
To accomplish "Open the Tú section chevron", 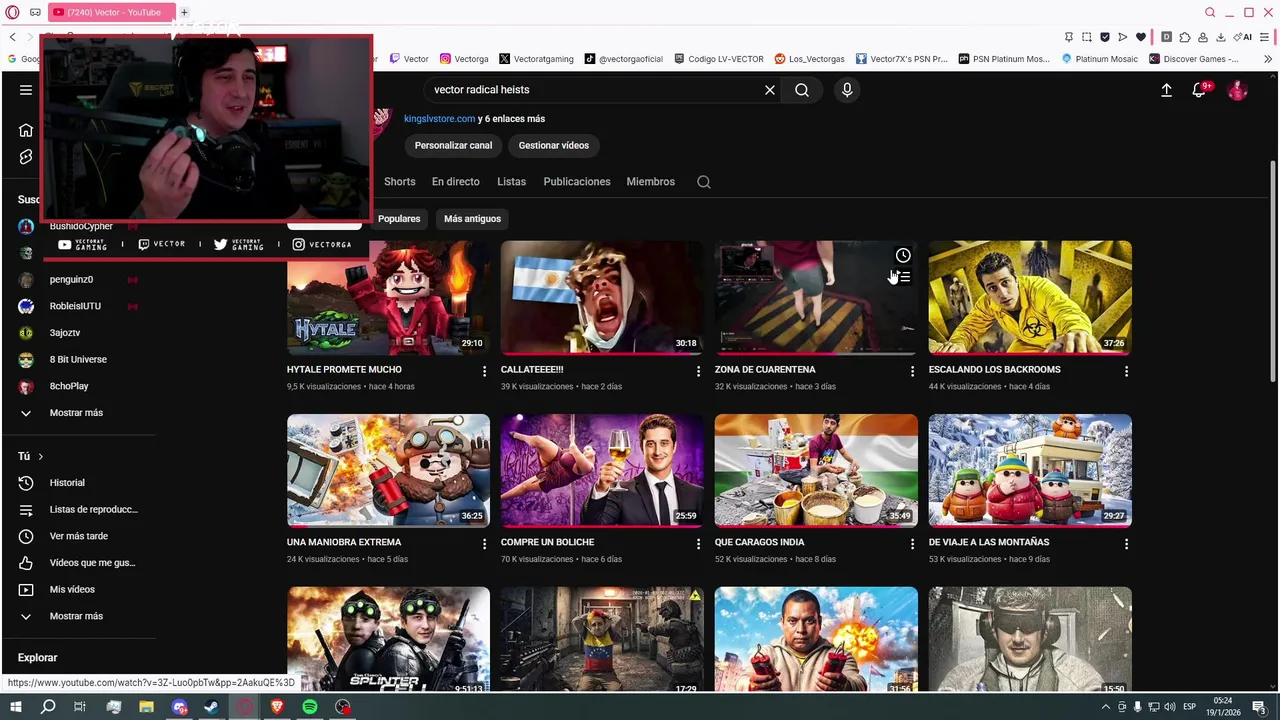I will point(40,457).
